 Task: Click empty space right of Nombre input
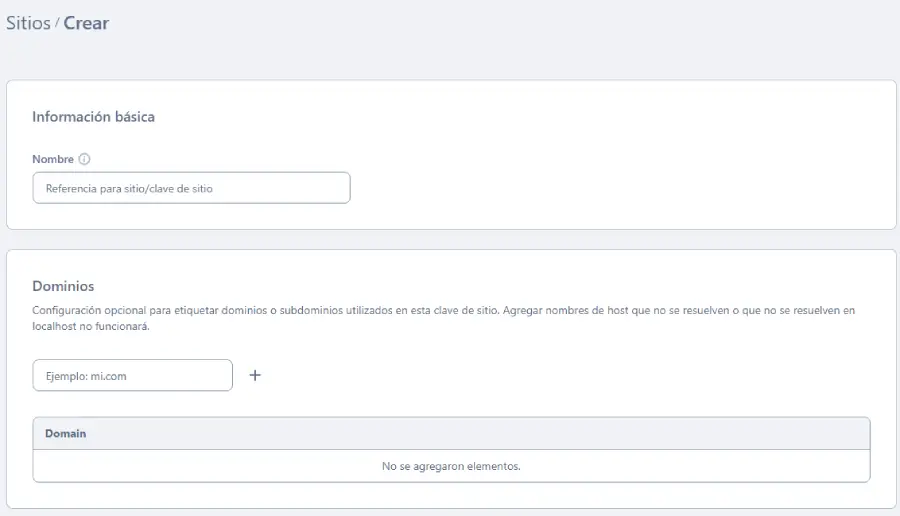coord(600,188)
